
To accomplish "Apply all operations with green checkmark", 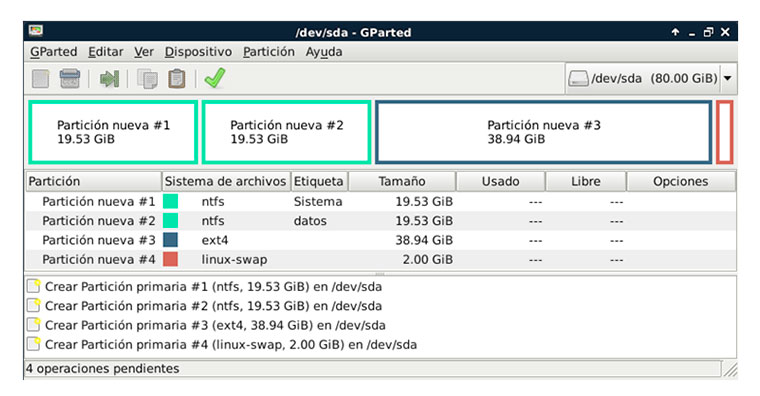I will point(215,78).
